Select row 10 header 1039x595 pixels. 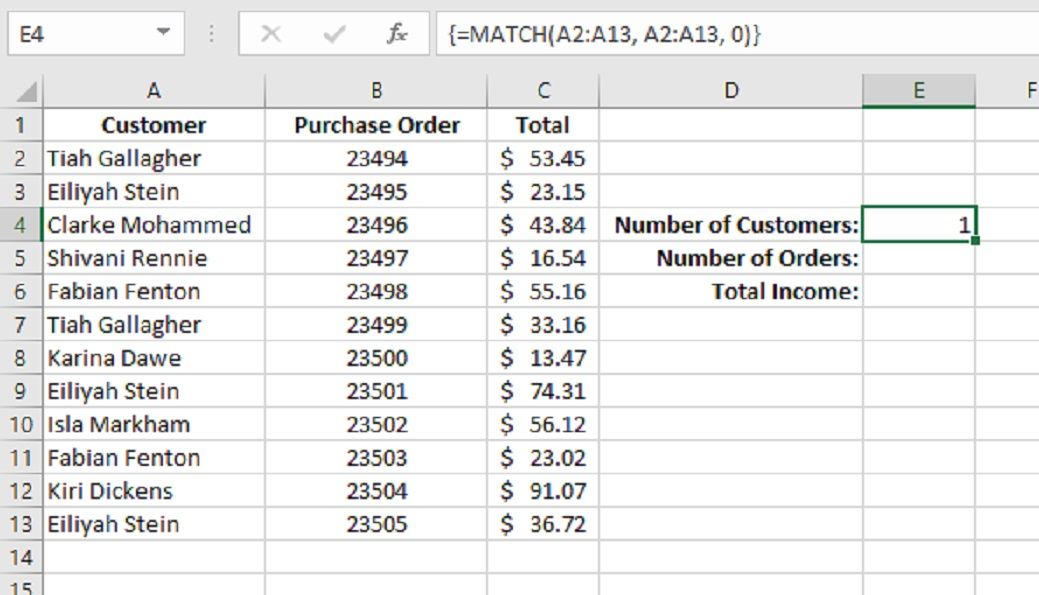[x=21, y=424]
